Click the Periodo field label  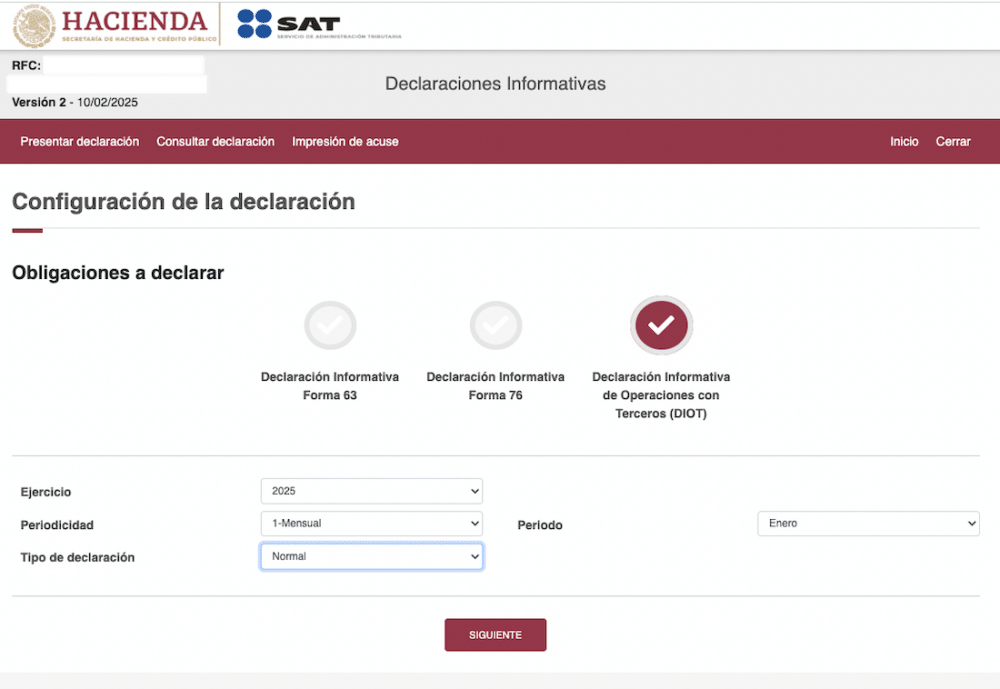(x=540, y=525)
